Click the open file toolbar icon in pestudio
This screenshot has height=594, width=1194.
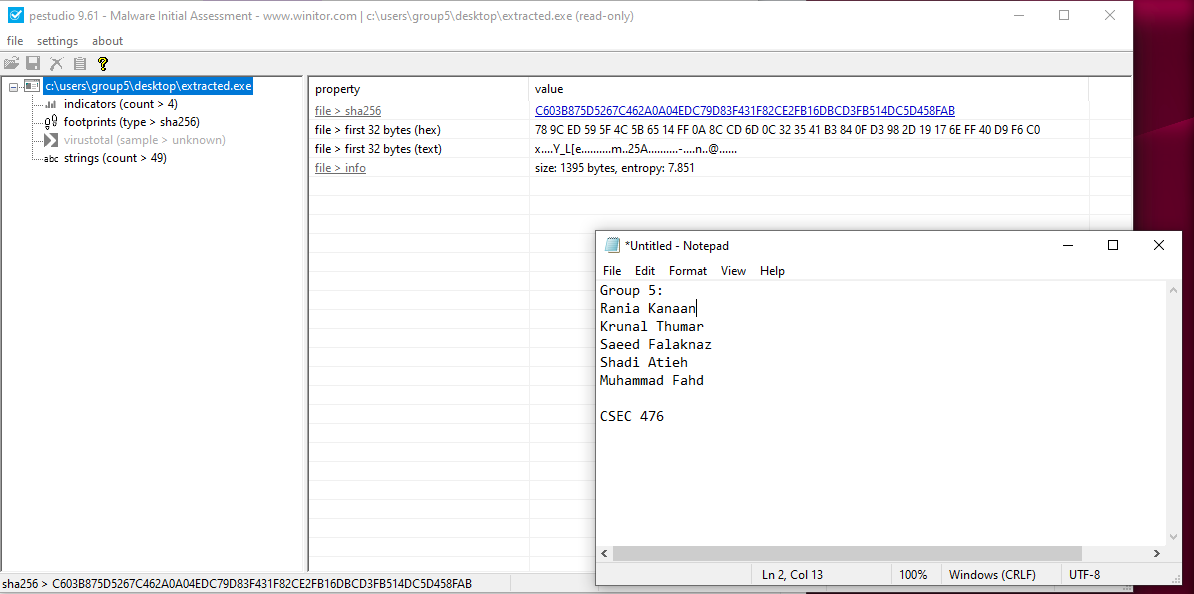tap(11, 64)
